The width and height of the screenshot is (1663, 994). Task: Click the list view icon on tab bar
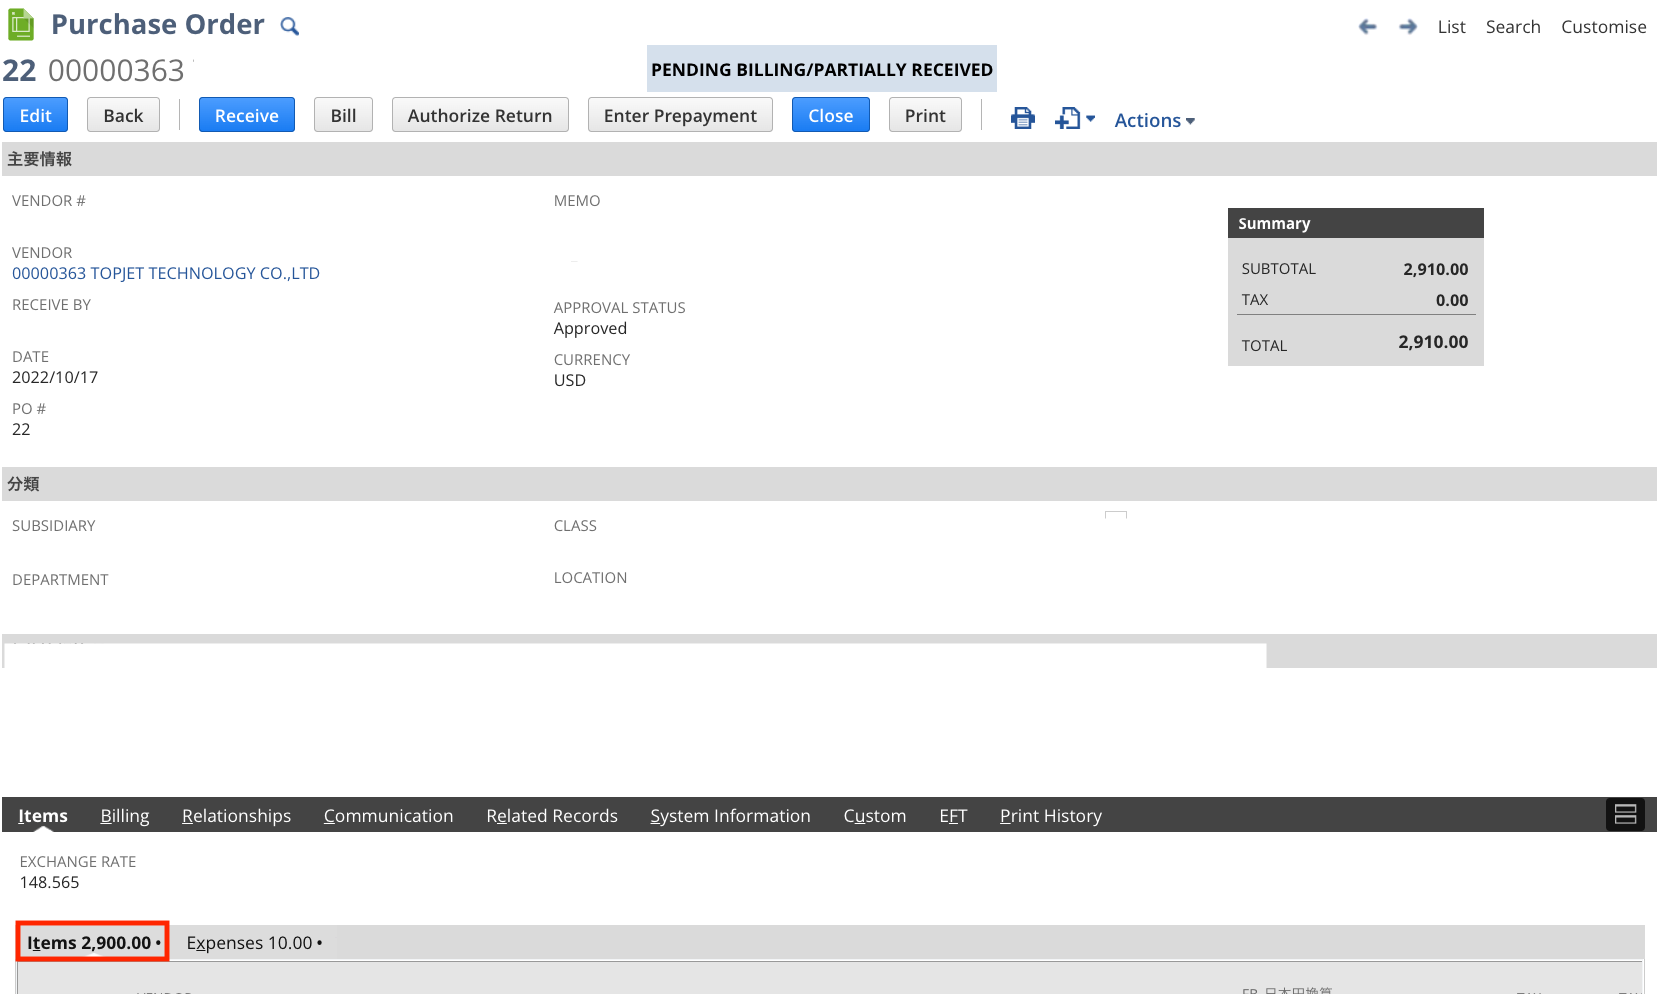coord(1625,814)
